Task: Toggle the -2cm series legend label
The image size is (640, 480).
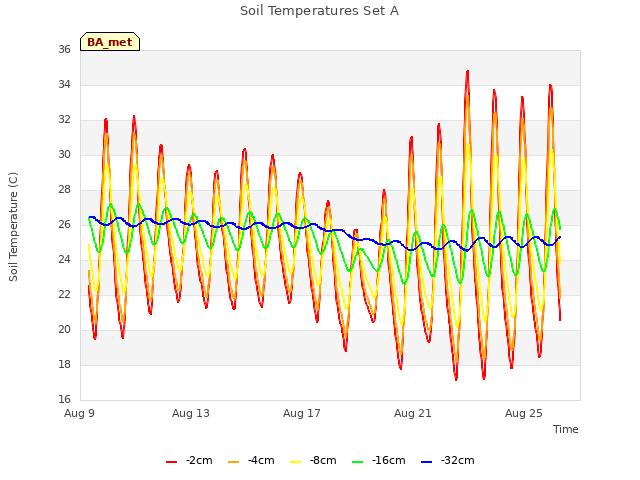Action: pyautogui.click(x=199, y=460)
